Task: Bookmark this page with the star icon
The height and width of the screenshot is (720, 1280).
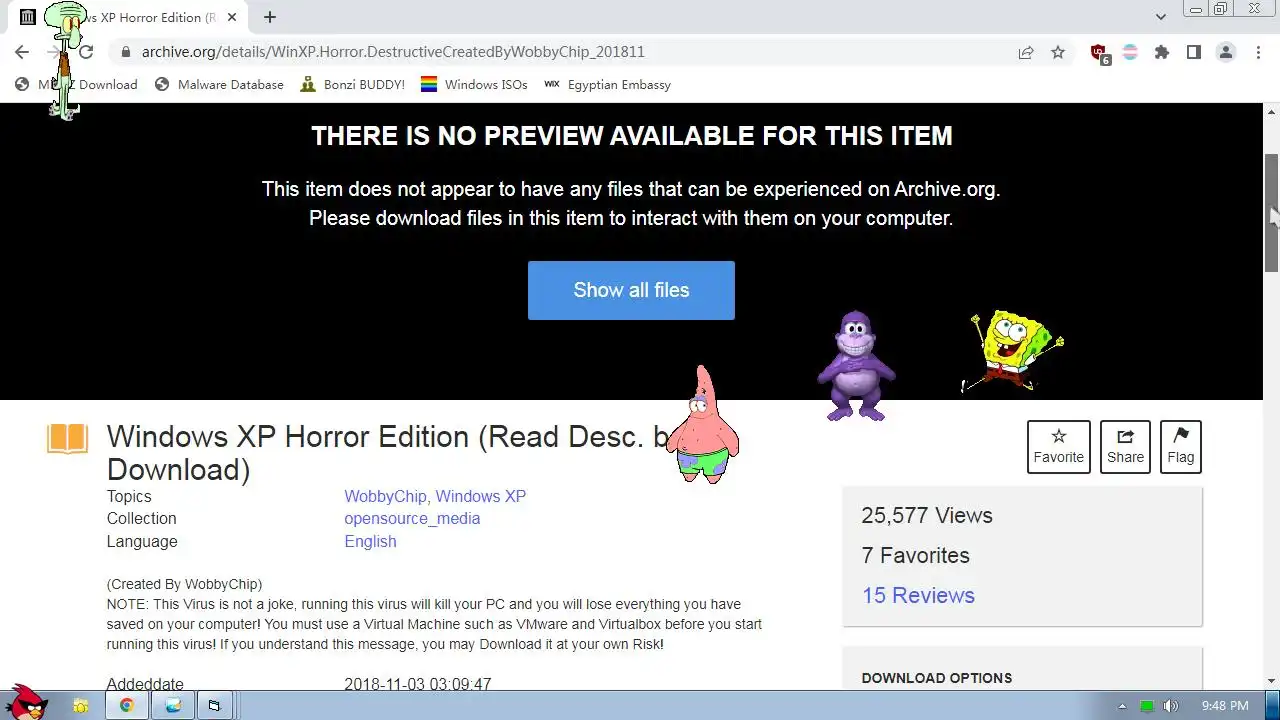Action: 1058,52
